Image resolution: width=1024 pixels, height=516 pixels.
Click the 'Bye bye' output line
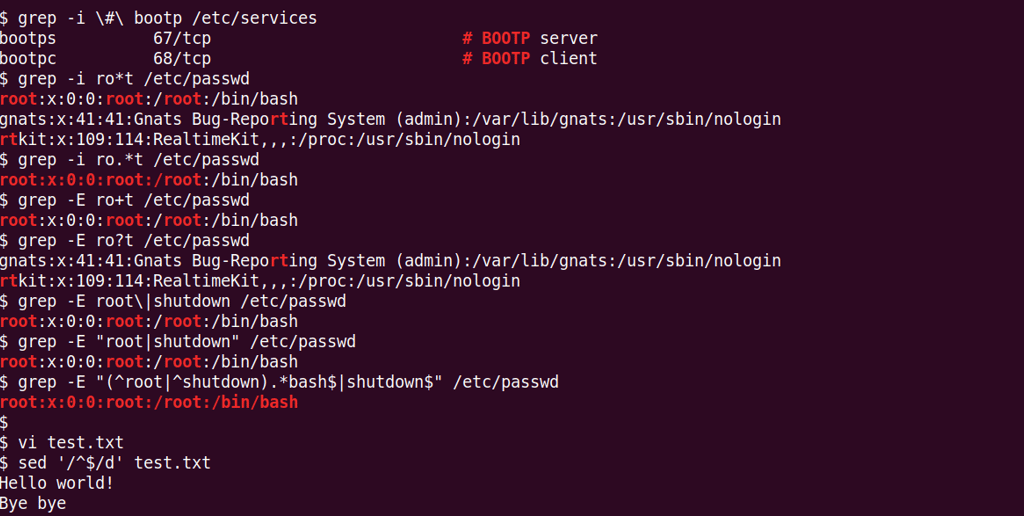point(33,503)
